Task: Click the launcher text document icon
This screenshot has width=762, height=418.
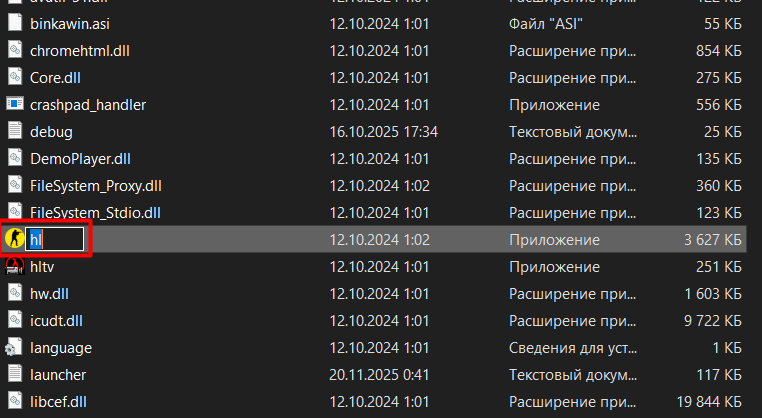Action: pos(15,374)
